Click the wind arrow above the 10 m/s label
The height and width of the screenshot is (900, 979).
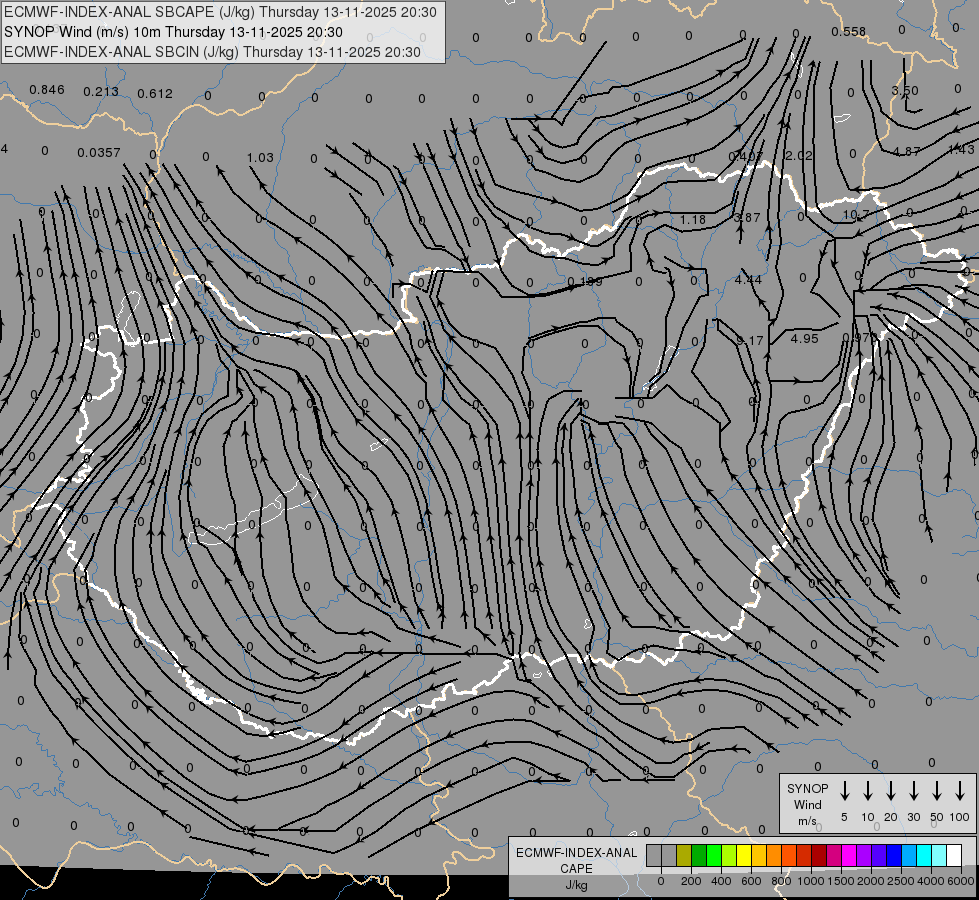pos(868,791)
